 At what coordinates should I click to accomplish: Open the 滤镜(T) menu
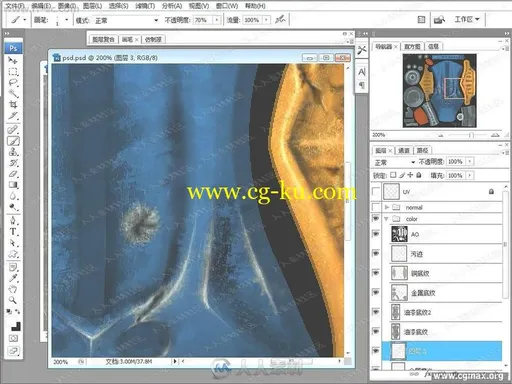tap(145, 6)
